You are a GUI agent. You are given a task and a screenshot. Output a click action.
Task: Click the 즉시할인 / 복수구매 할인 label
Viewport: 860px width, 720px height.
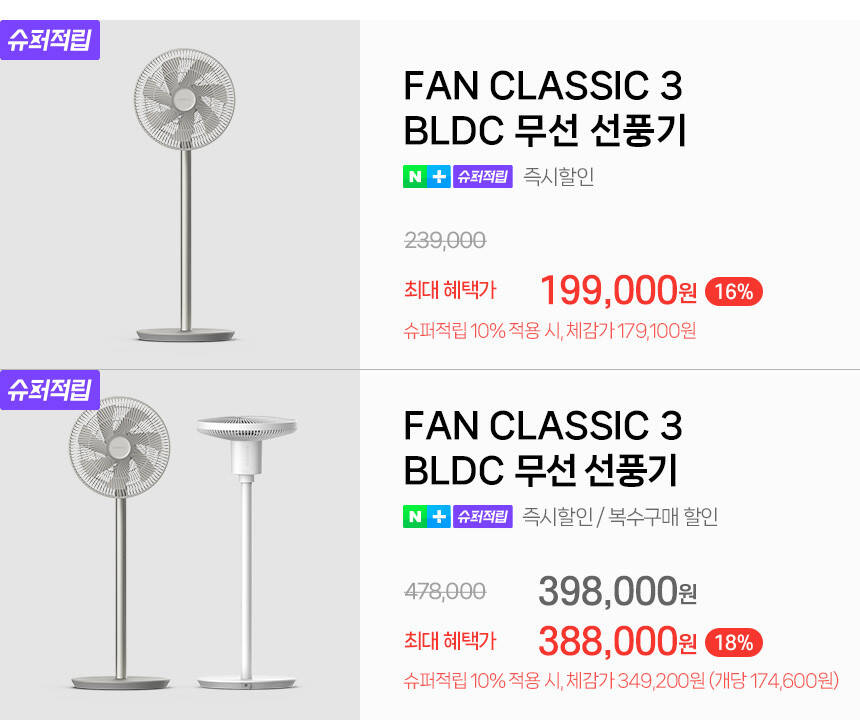click(620, 517)
